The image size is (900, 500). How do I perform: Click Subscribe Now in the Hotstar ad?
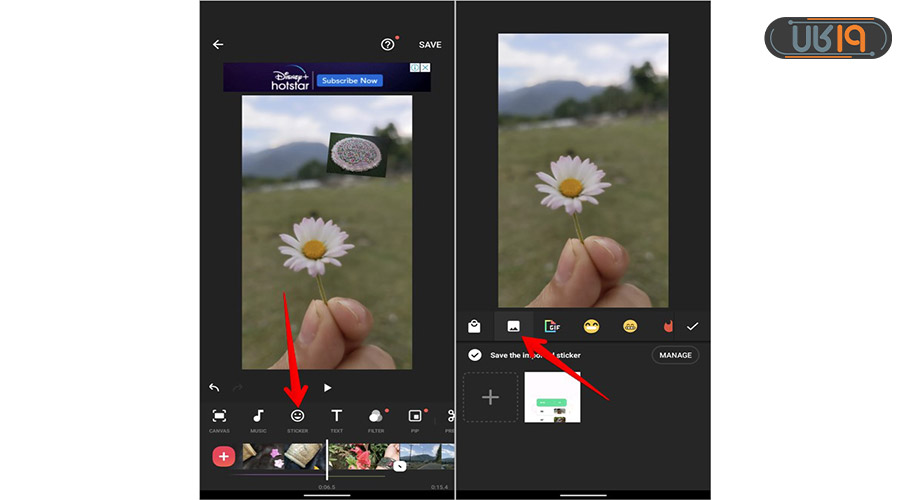[x=349, y=80]
